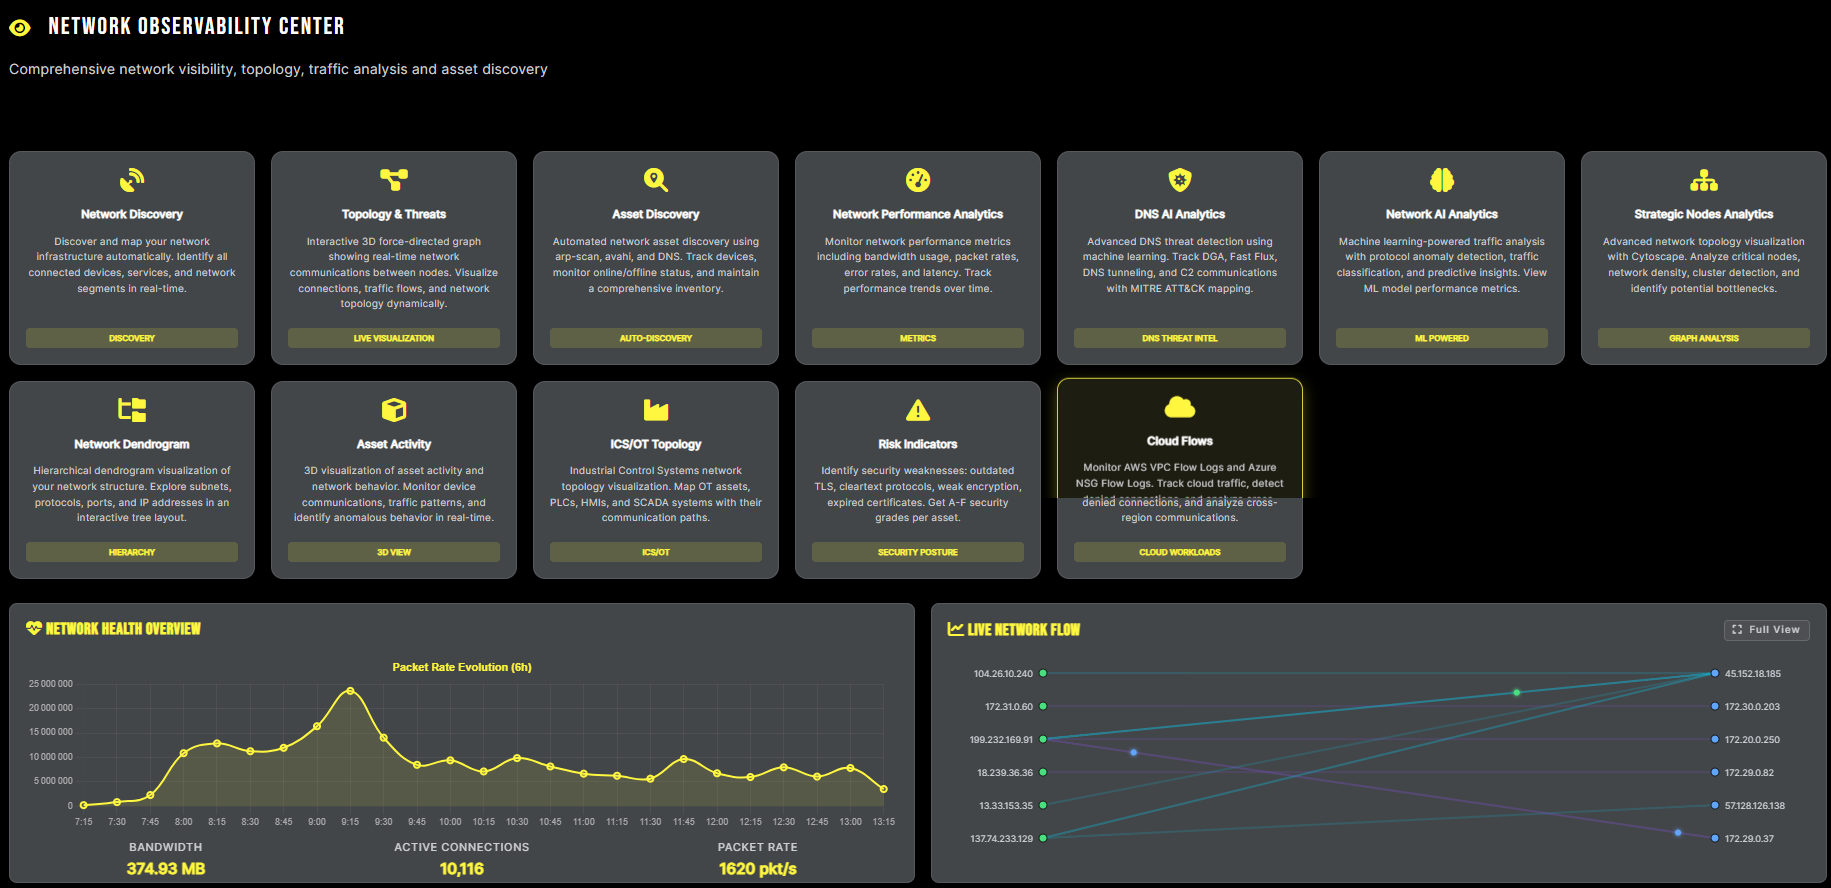Select the Network Dendrogram tree icon

coord(132,410)
